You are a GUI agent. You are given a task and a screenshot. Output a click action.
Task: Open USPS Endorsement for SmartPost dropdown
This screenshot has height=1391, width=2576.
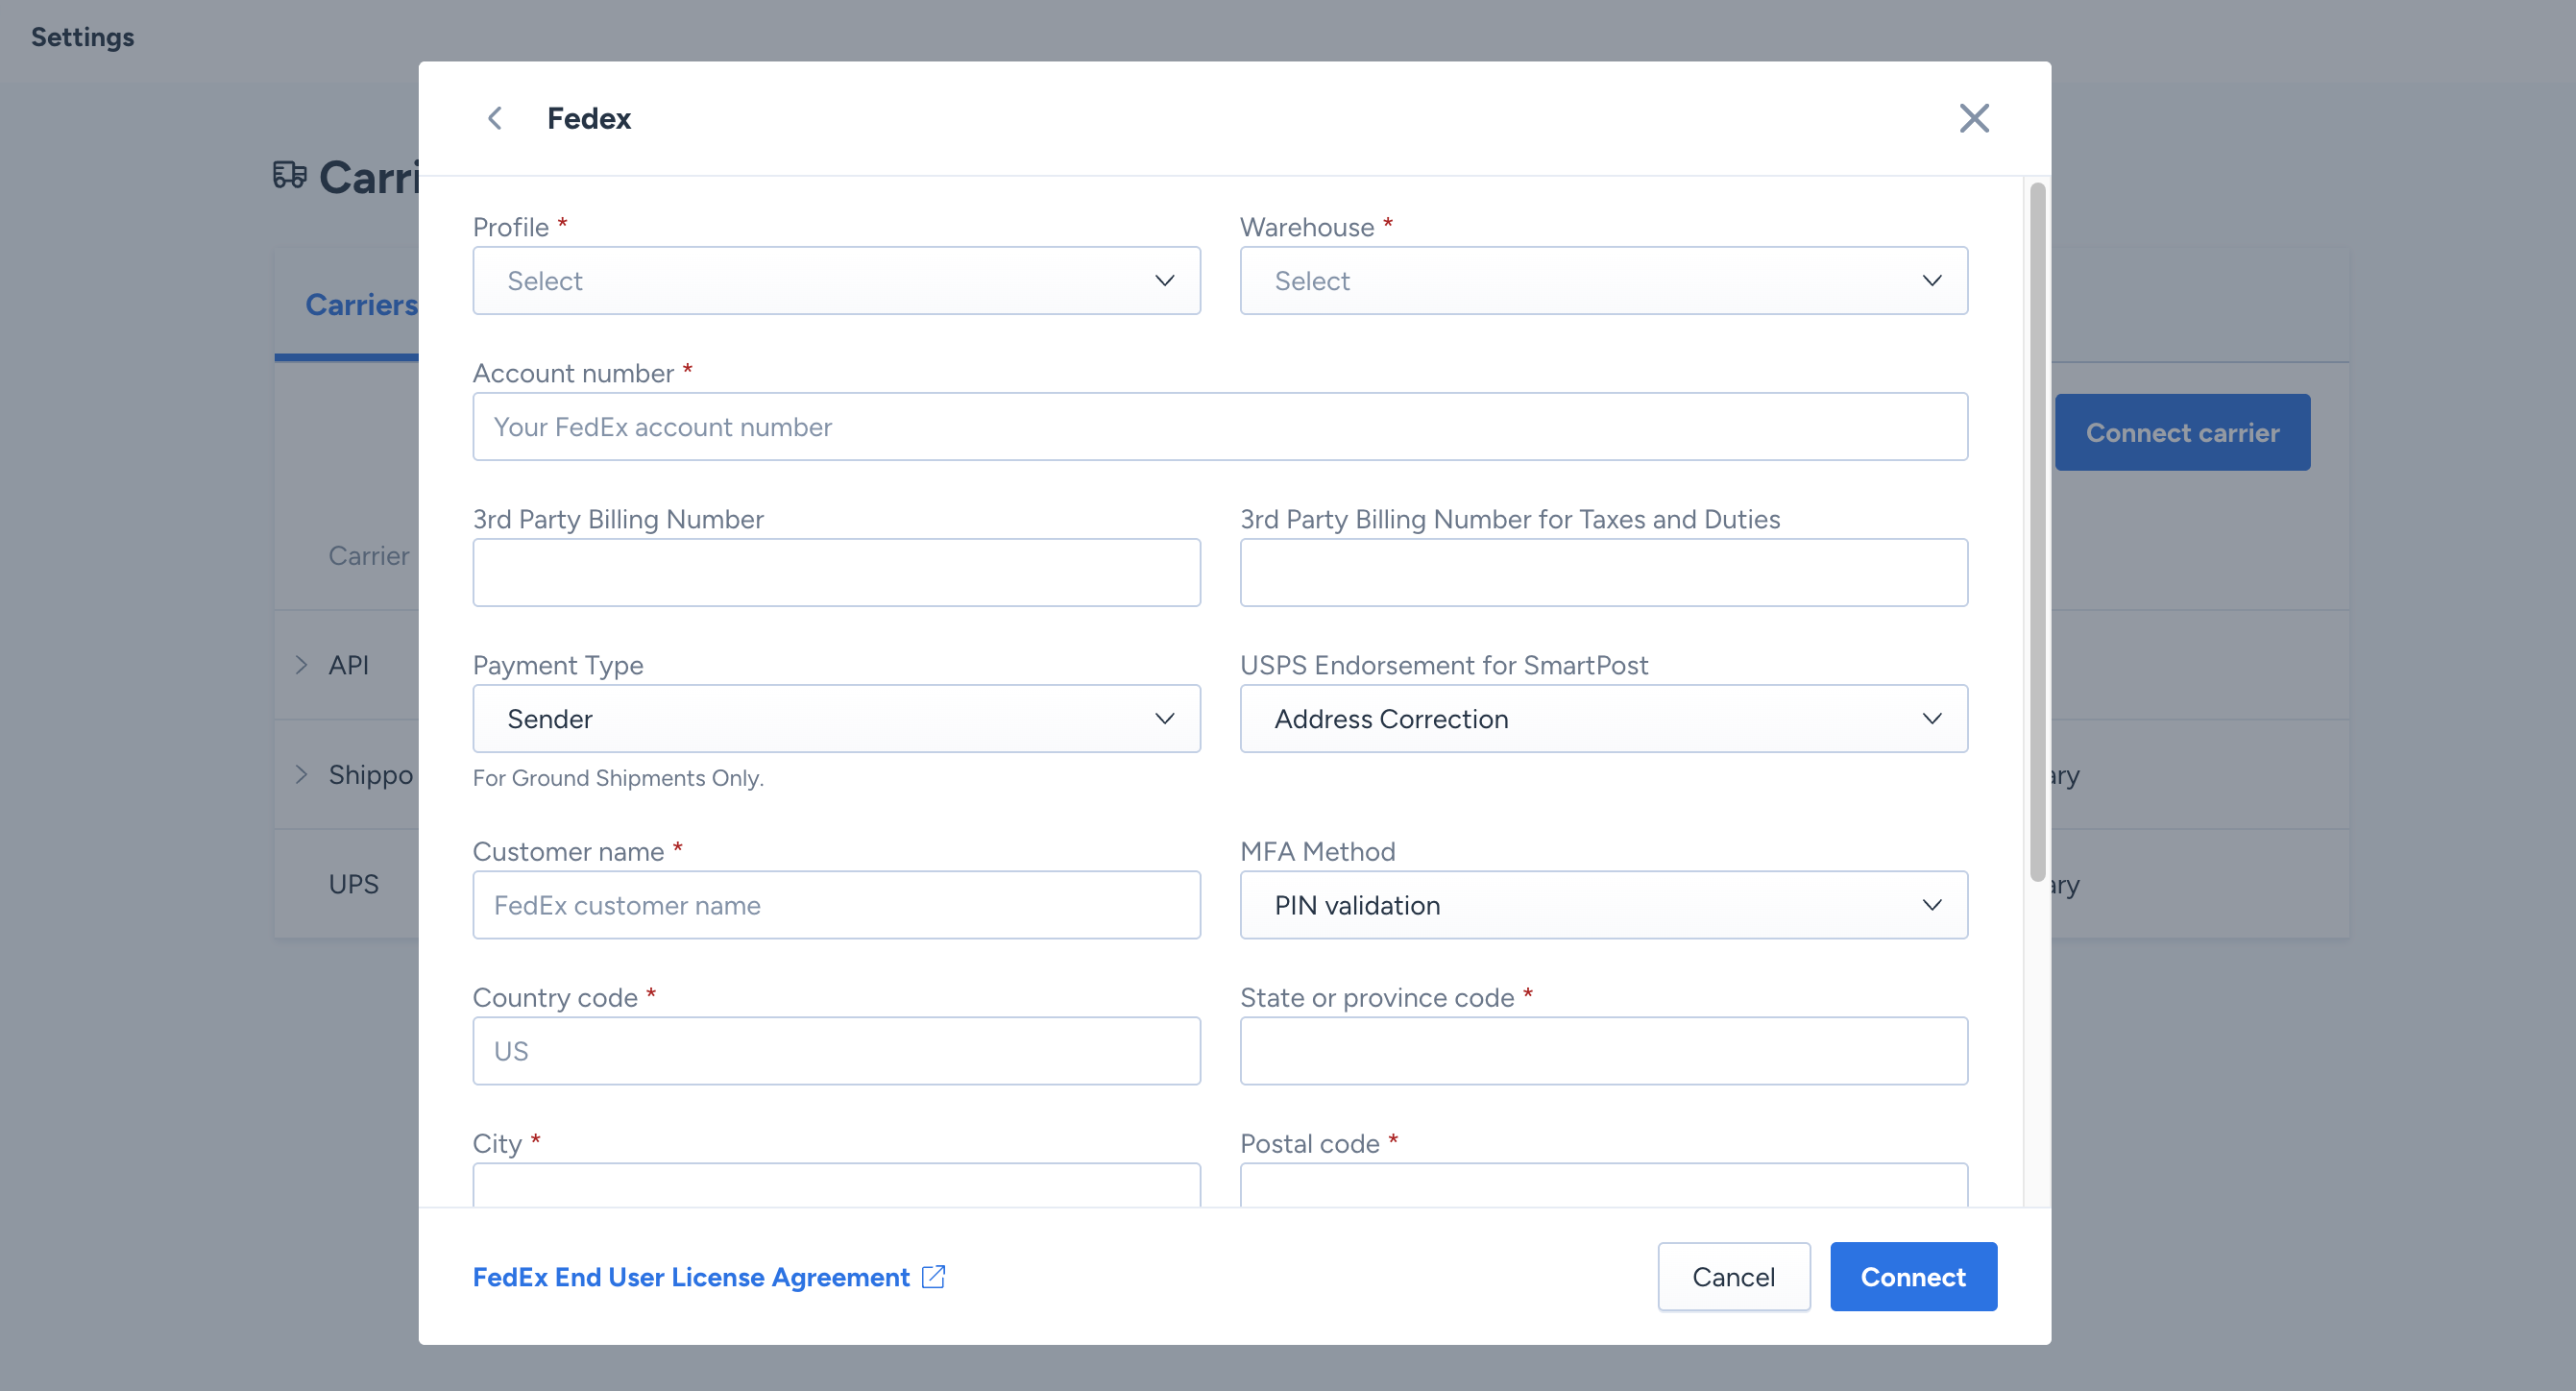[1603, 718]
